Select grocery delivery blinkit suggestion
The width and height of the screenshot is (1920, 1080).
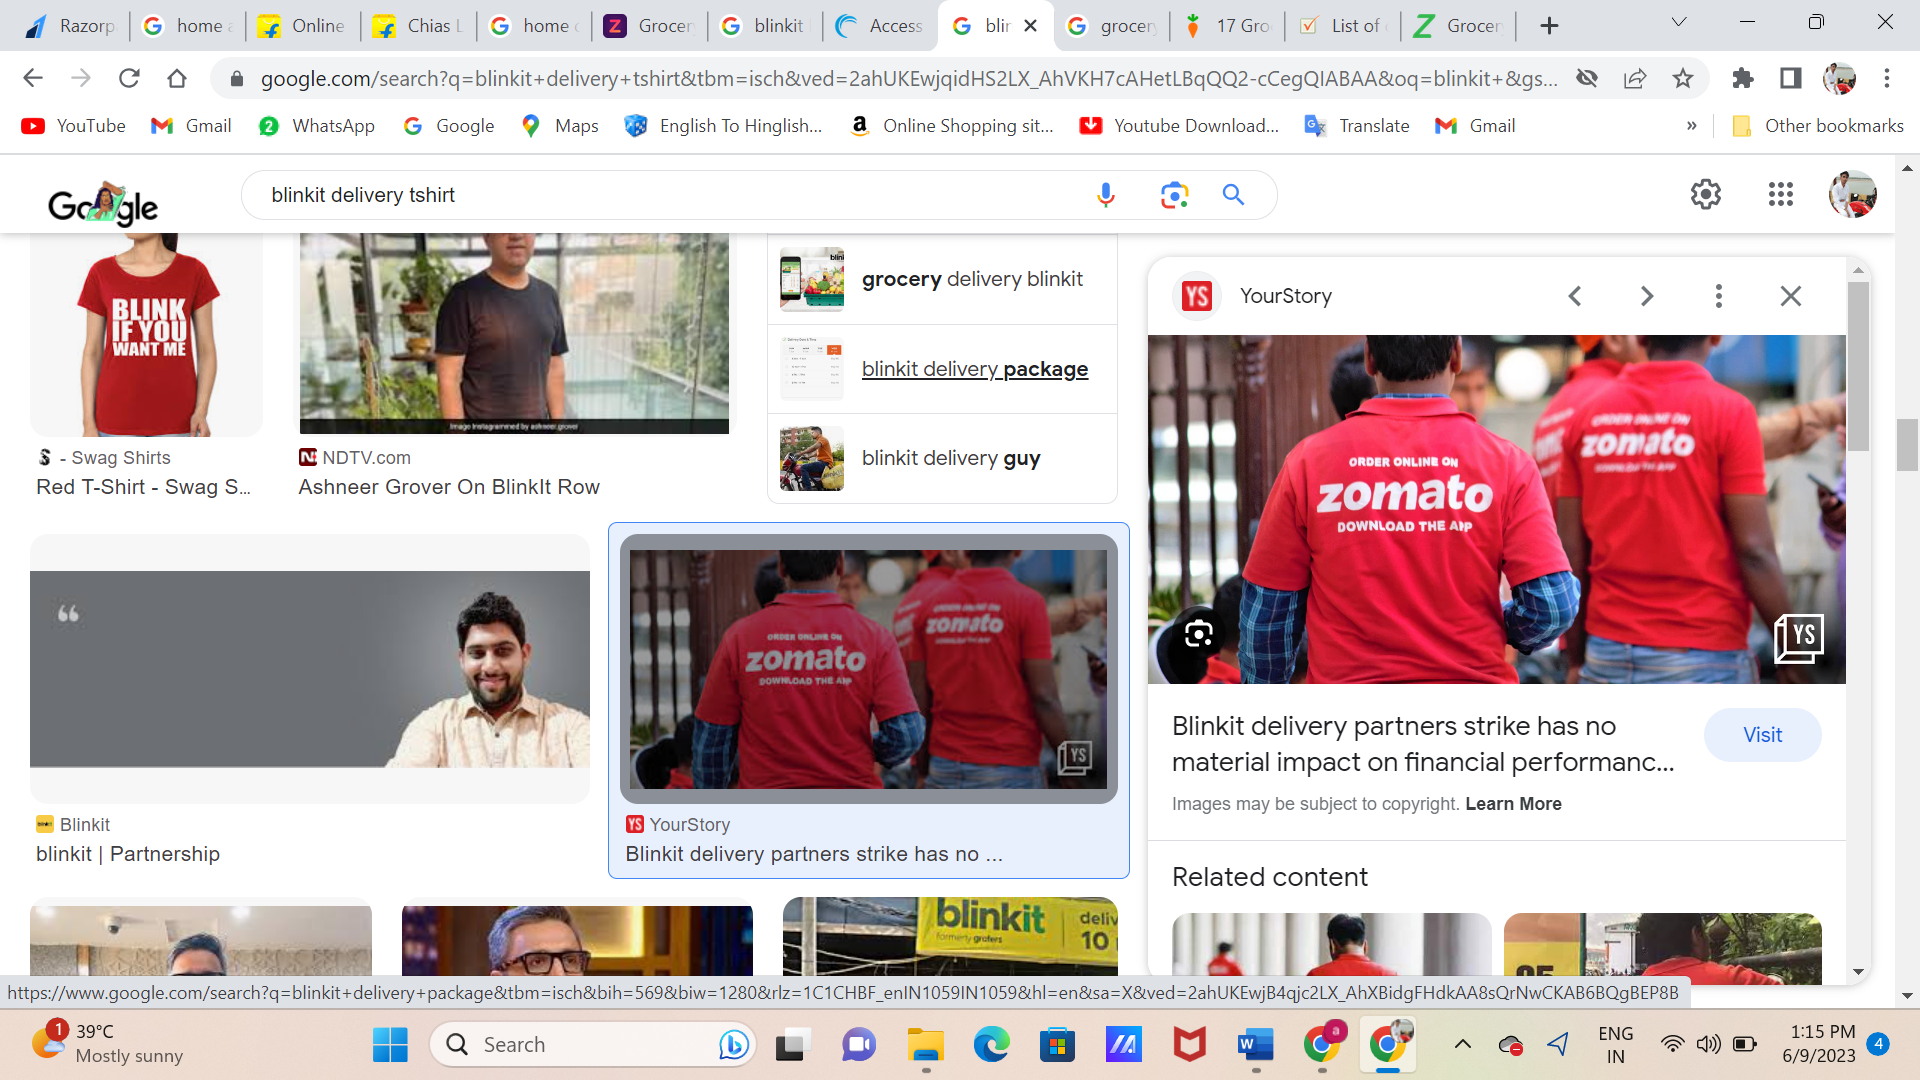(942, 279)
